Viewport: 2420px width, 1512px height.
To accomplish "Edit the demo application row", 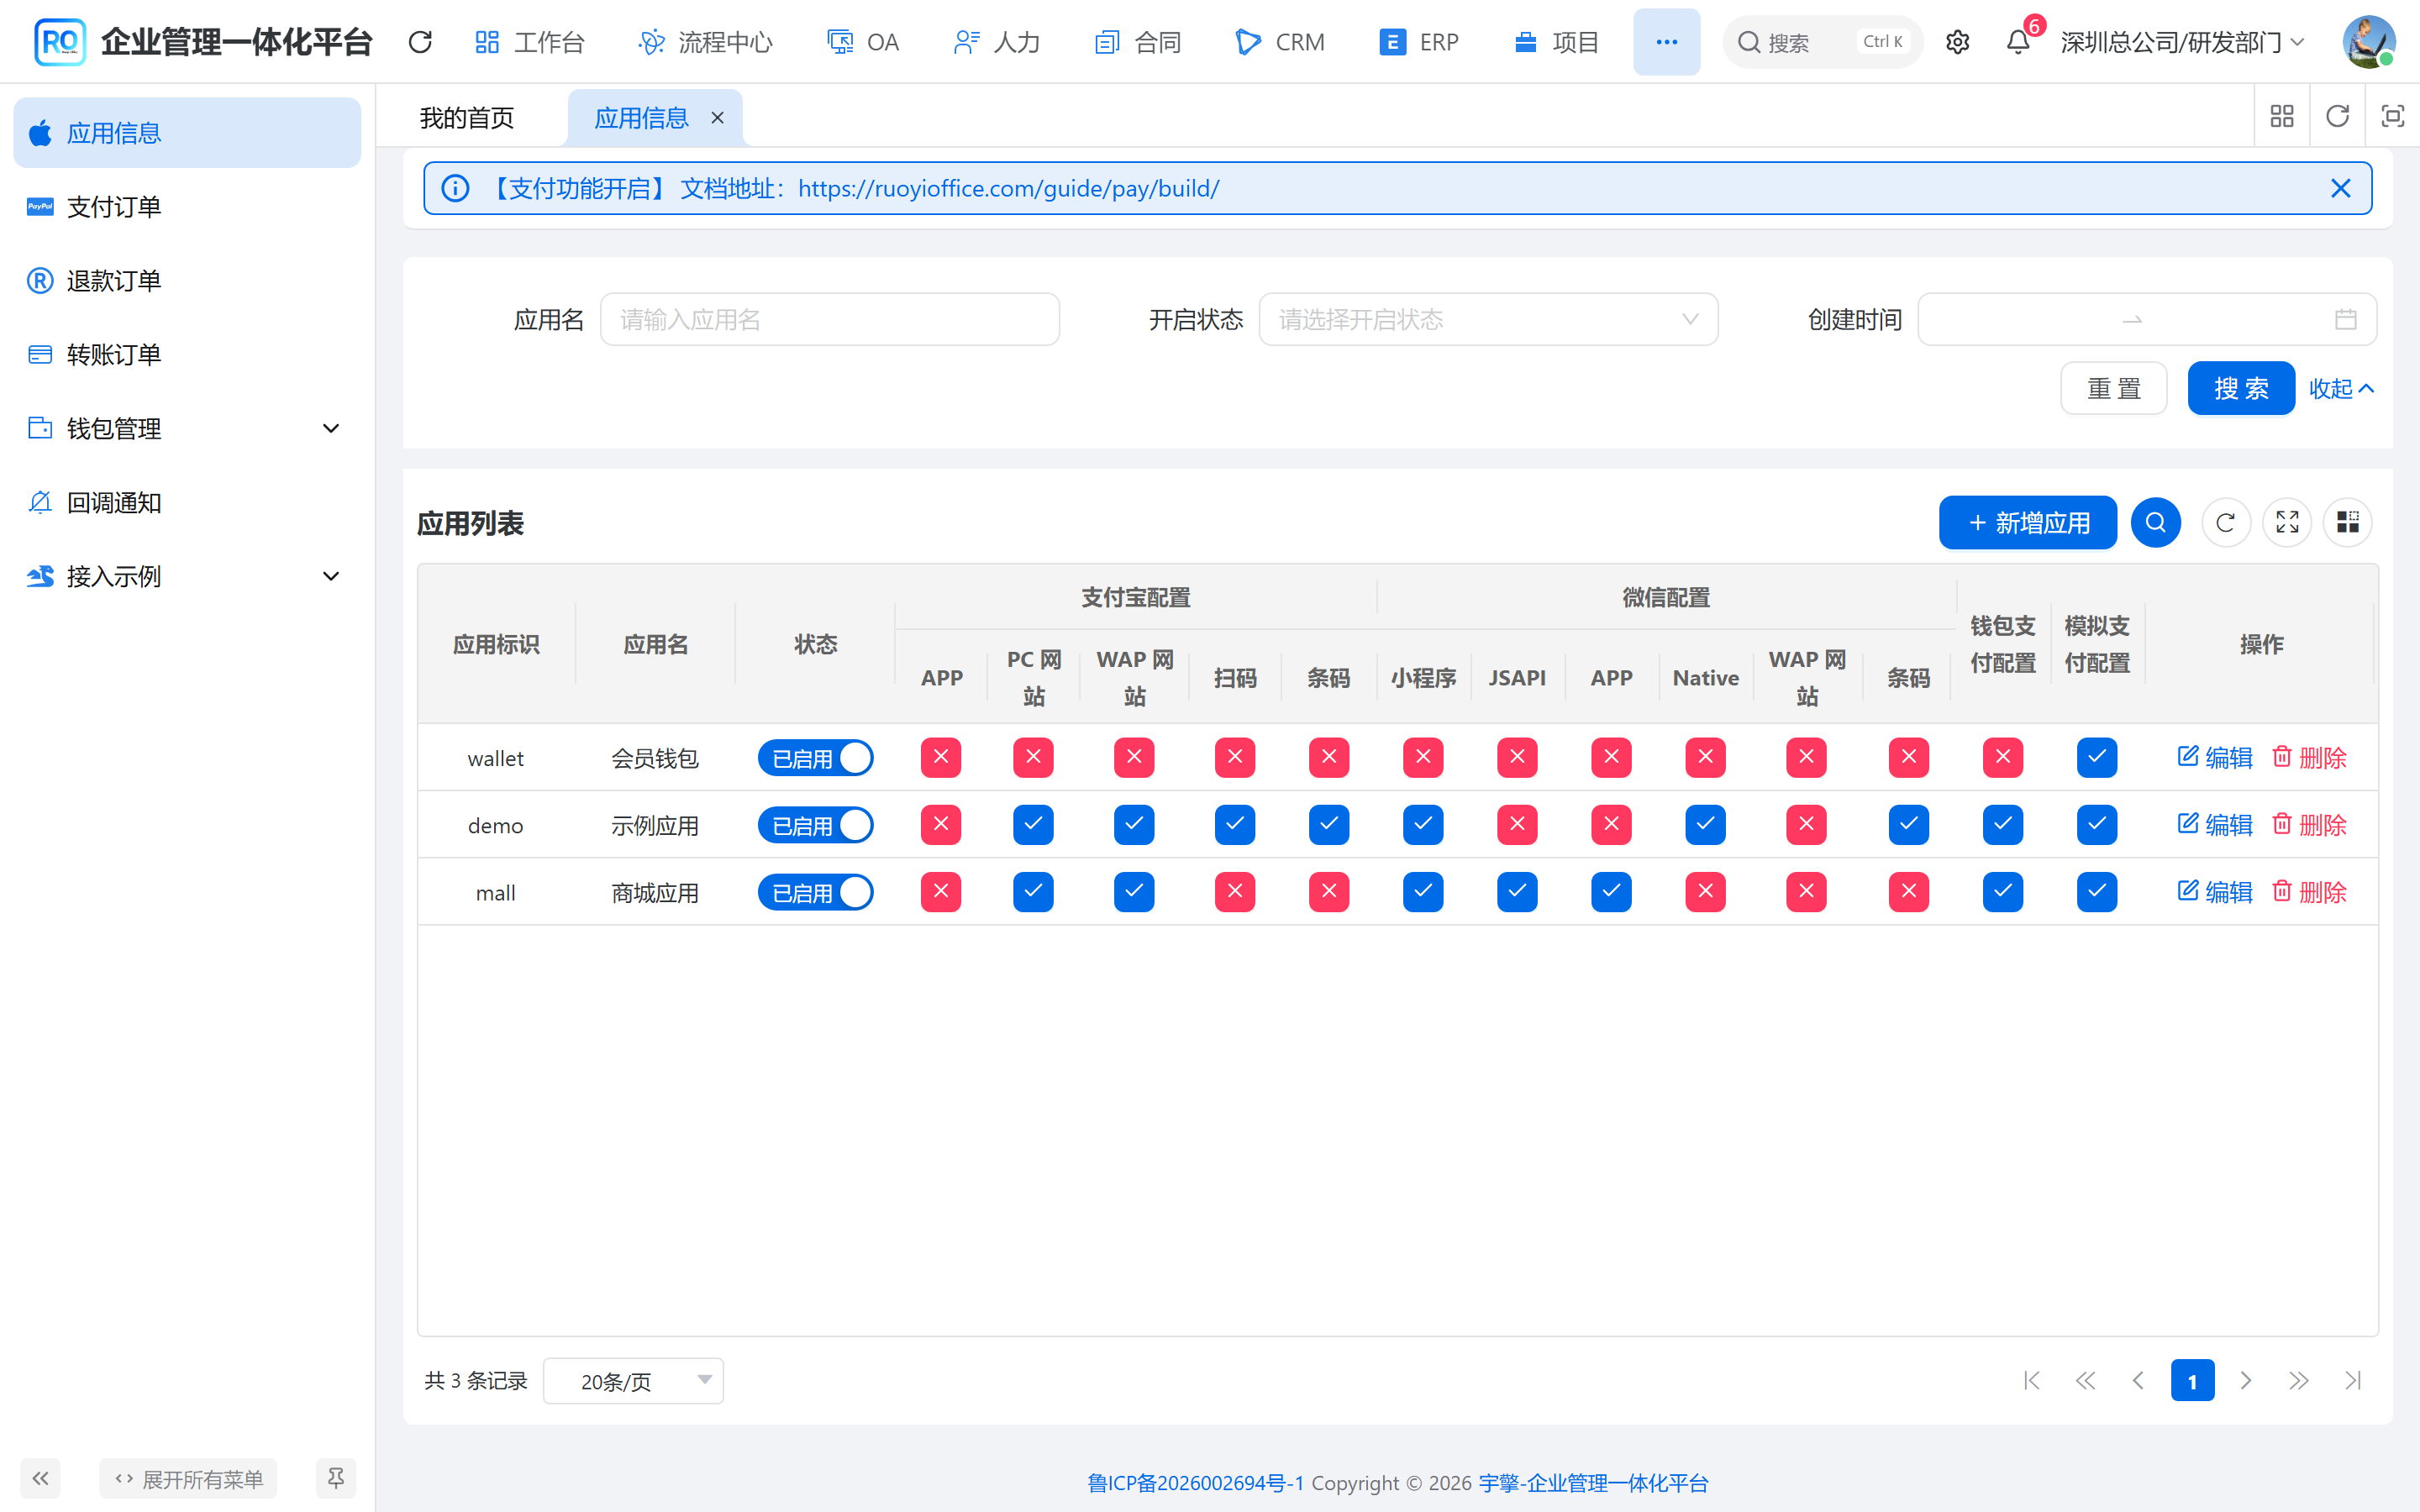I will [x=2214, y=825].
